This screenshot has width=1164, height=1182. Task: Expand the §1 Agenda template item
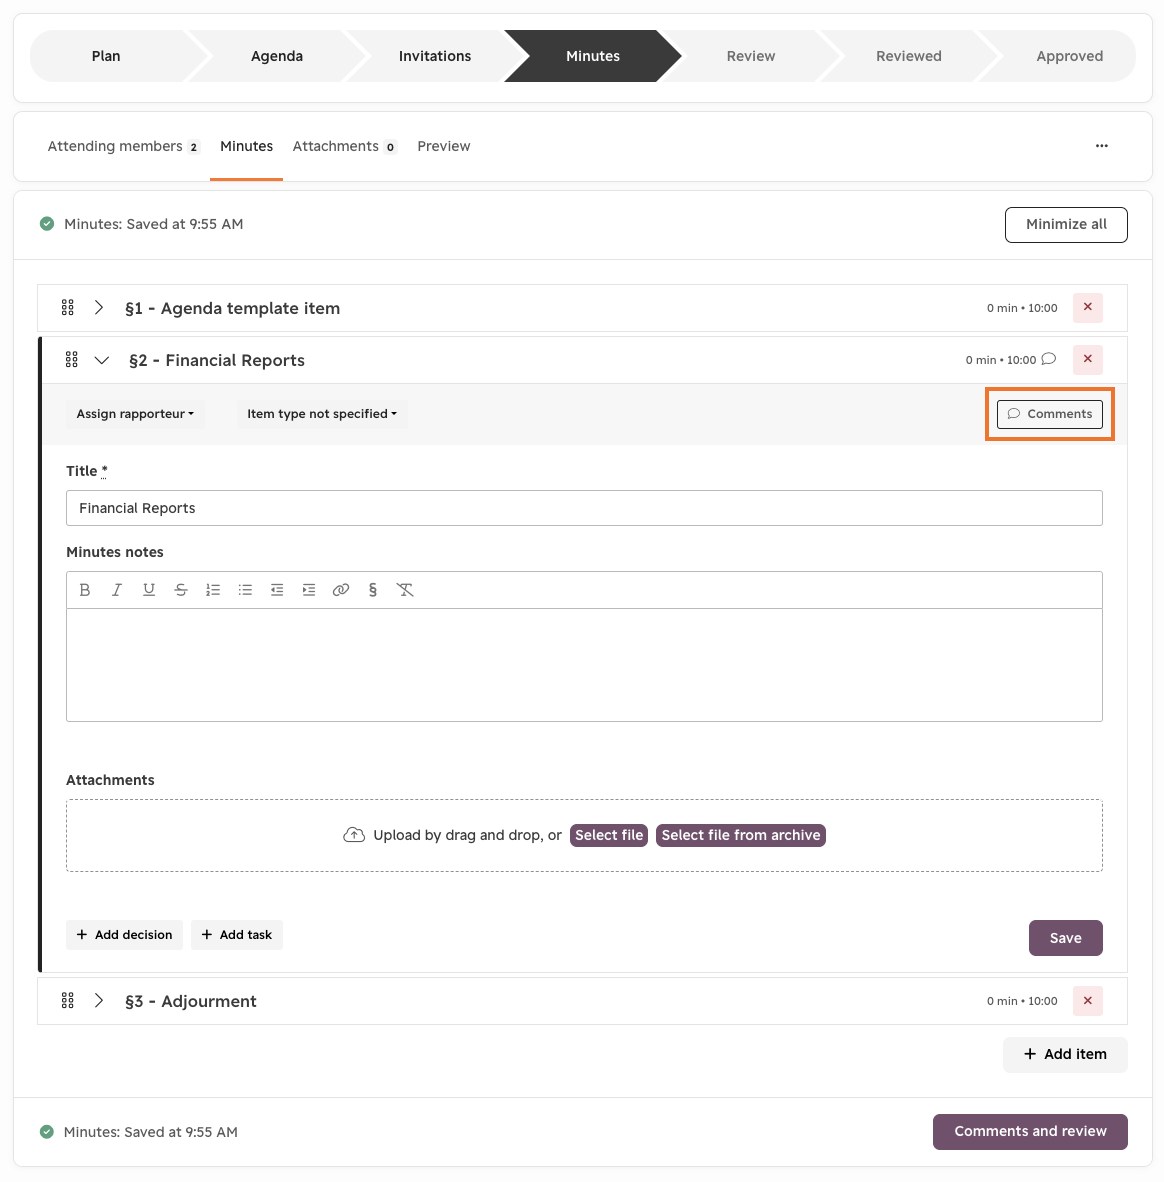[x=99, y=308]
